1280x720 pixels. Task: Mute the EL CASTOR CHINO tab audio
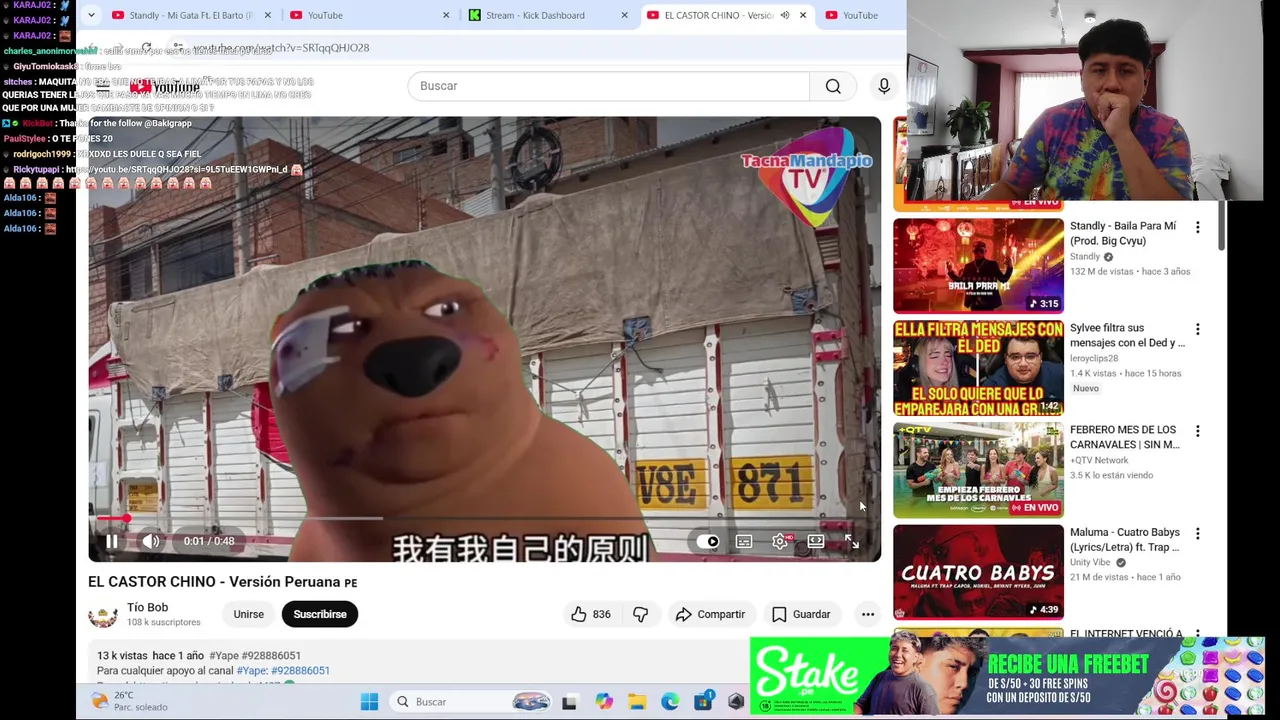pyautogui.click(x=784, y=15)
